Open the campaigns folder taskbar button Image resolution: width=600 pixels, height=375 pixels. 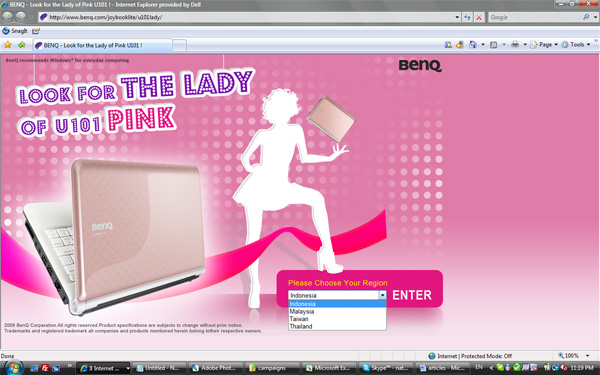[x=273, y=368]
